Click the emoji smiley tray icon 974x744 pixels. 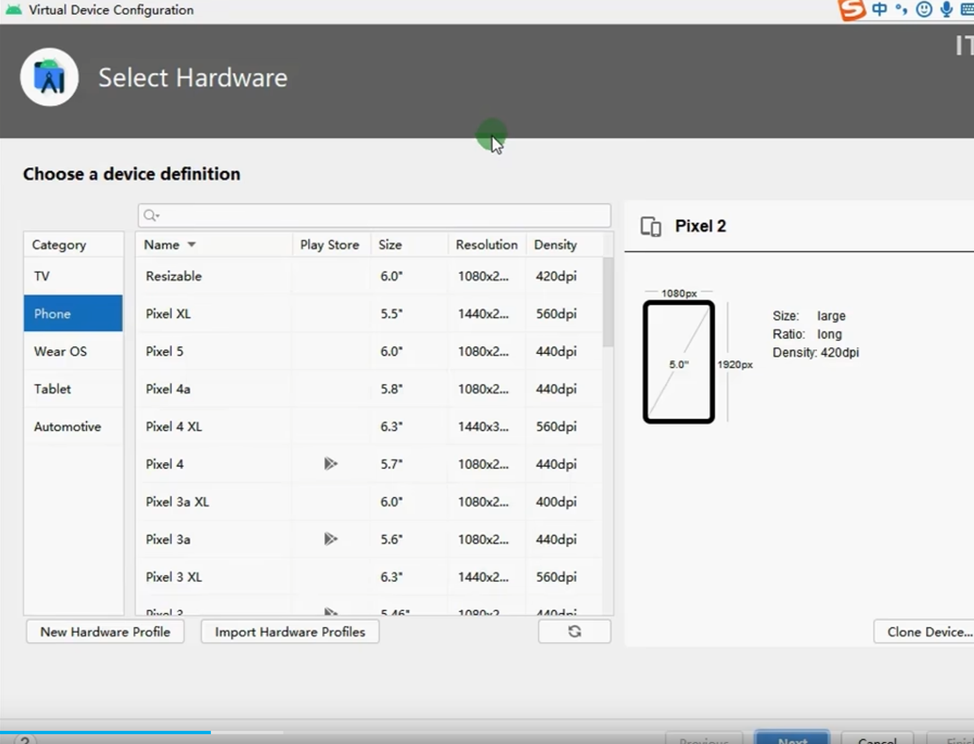[x=924, y=9]
